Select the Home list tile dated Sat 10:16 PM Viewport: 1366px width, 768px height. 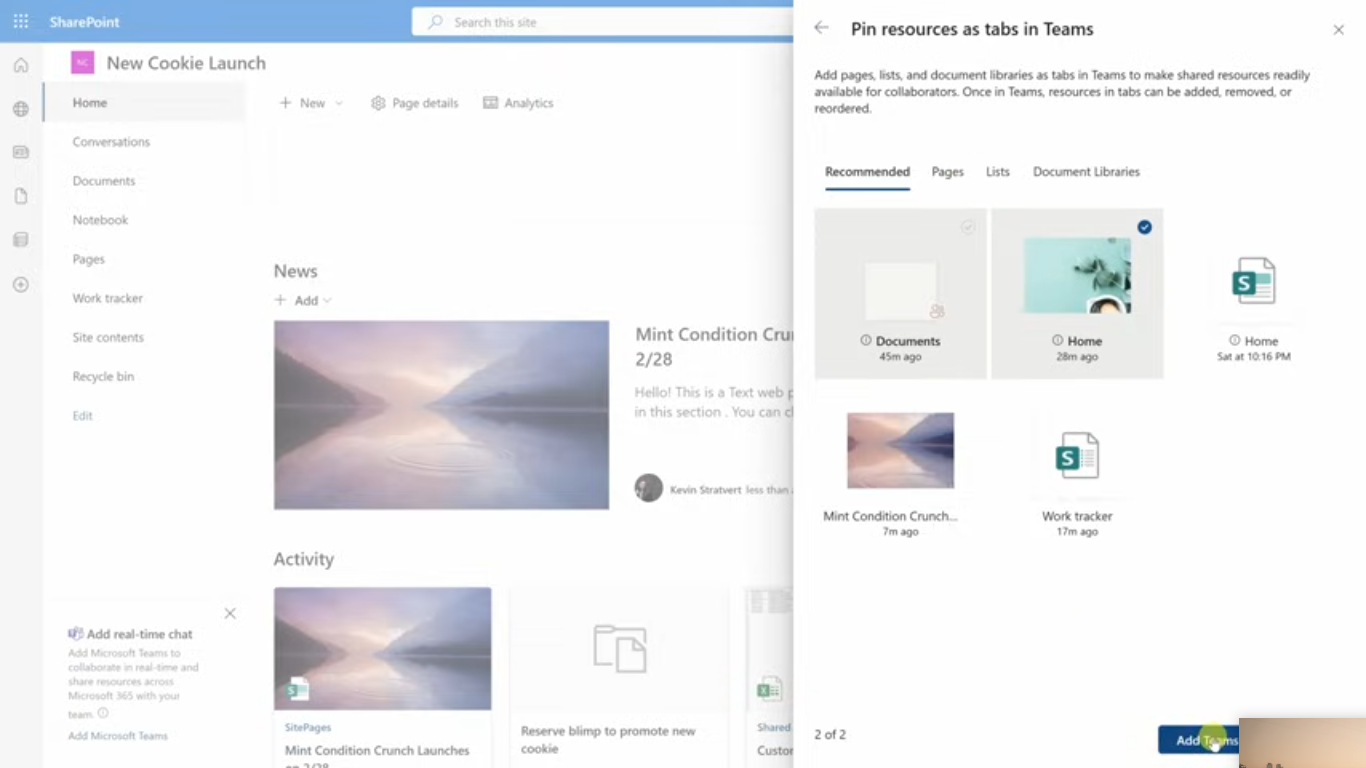[x=1254, y=296]
